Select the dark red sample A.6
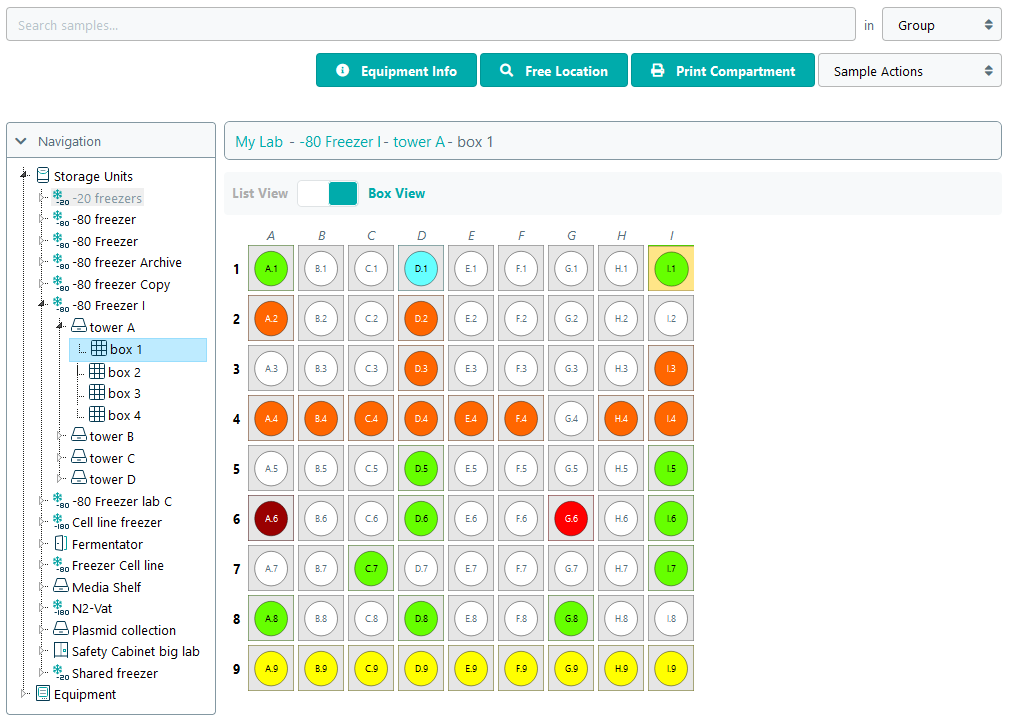This screenshot has height=719, width=1009. click(271, 519)
